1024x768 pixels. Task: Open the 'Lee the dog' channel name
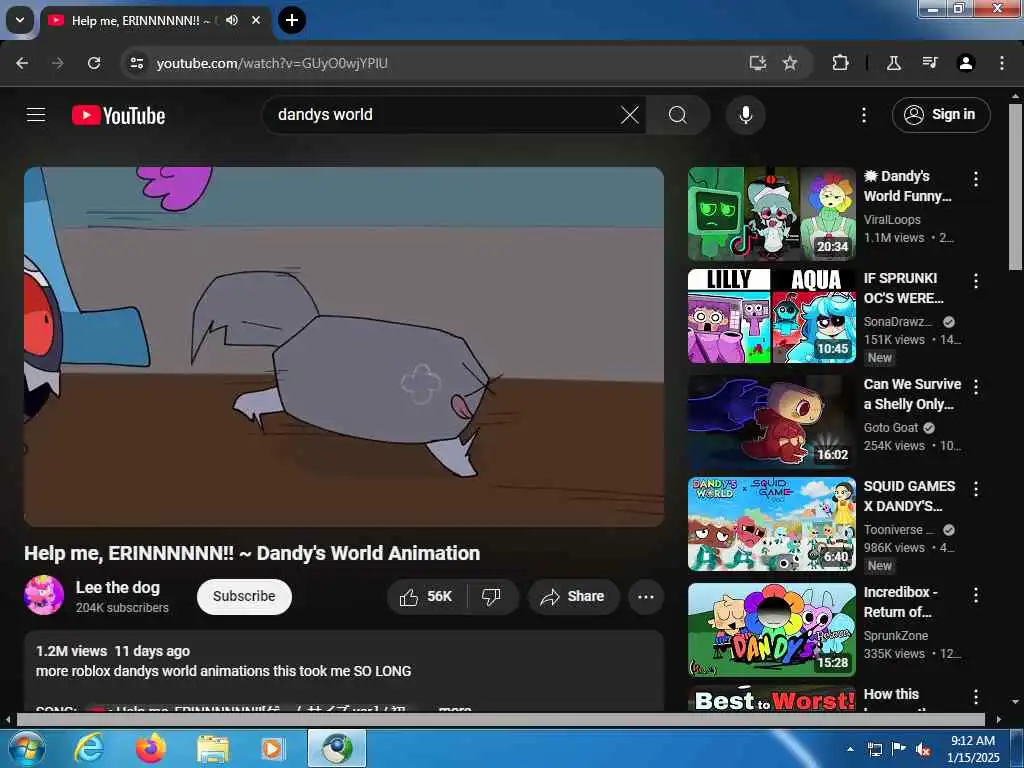(x=118, y=587)
